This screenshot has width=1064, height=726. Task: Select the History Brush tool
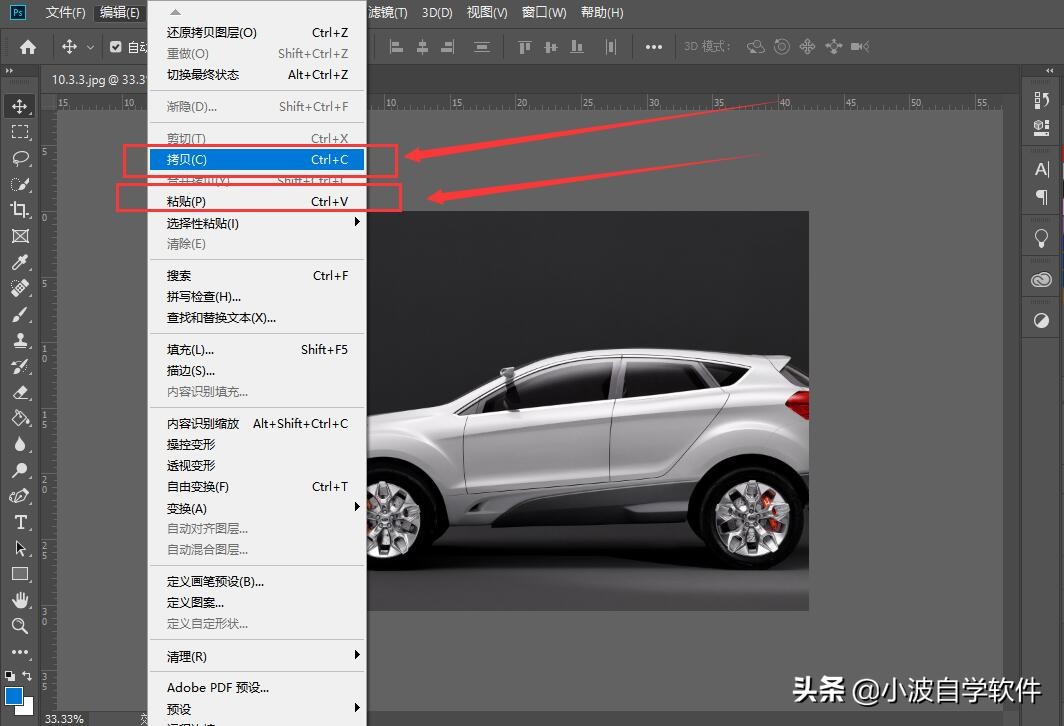pyautogui.click(x=20, y=366)
